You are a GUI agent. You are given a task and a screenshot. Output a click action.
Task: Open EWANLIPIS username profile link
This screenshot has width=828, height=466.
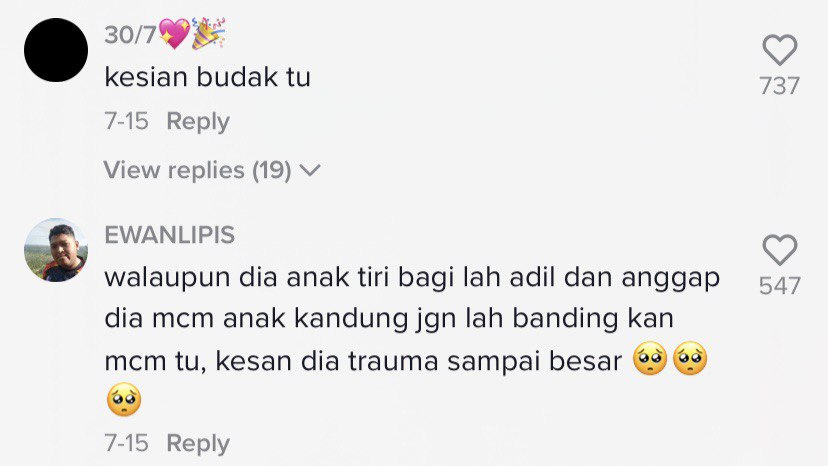click(x=170, y=235)
